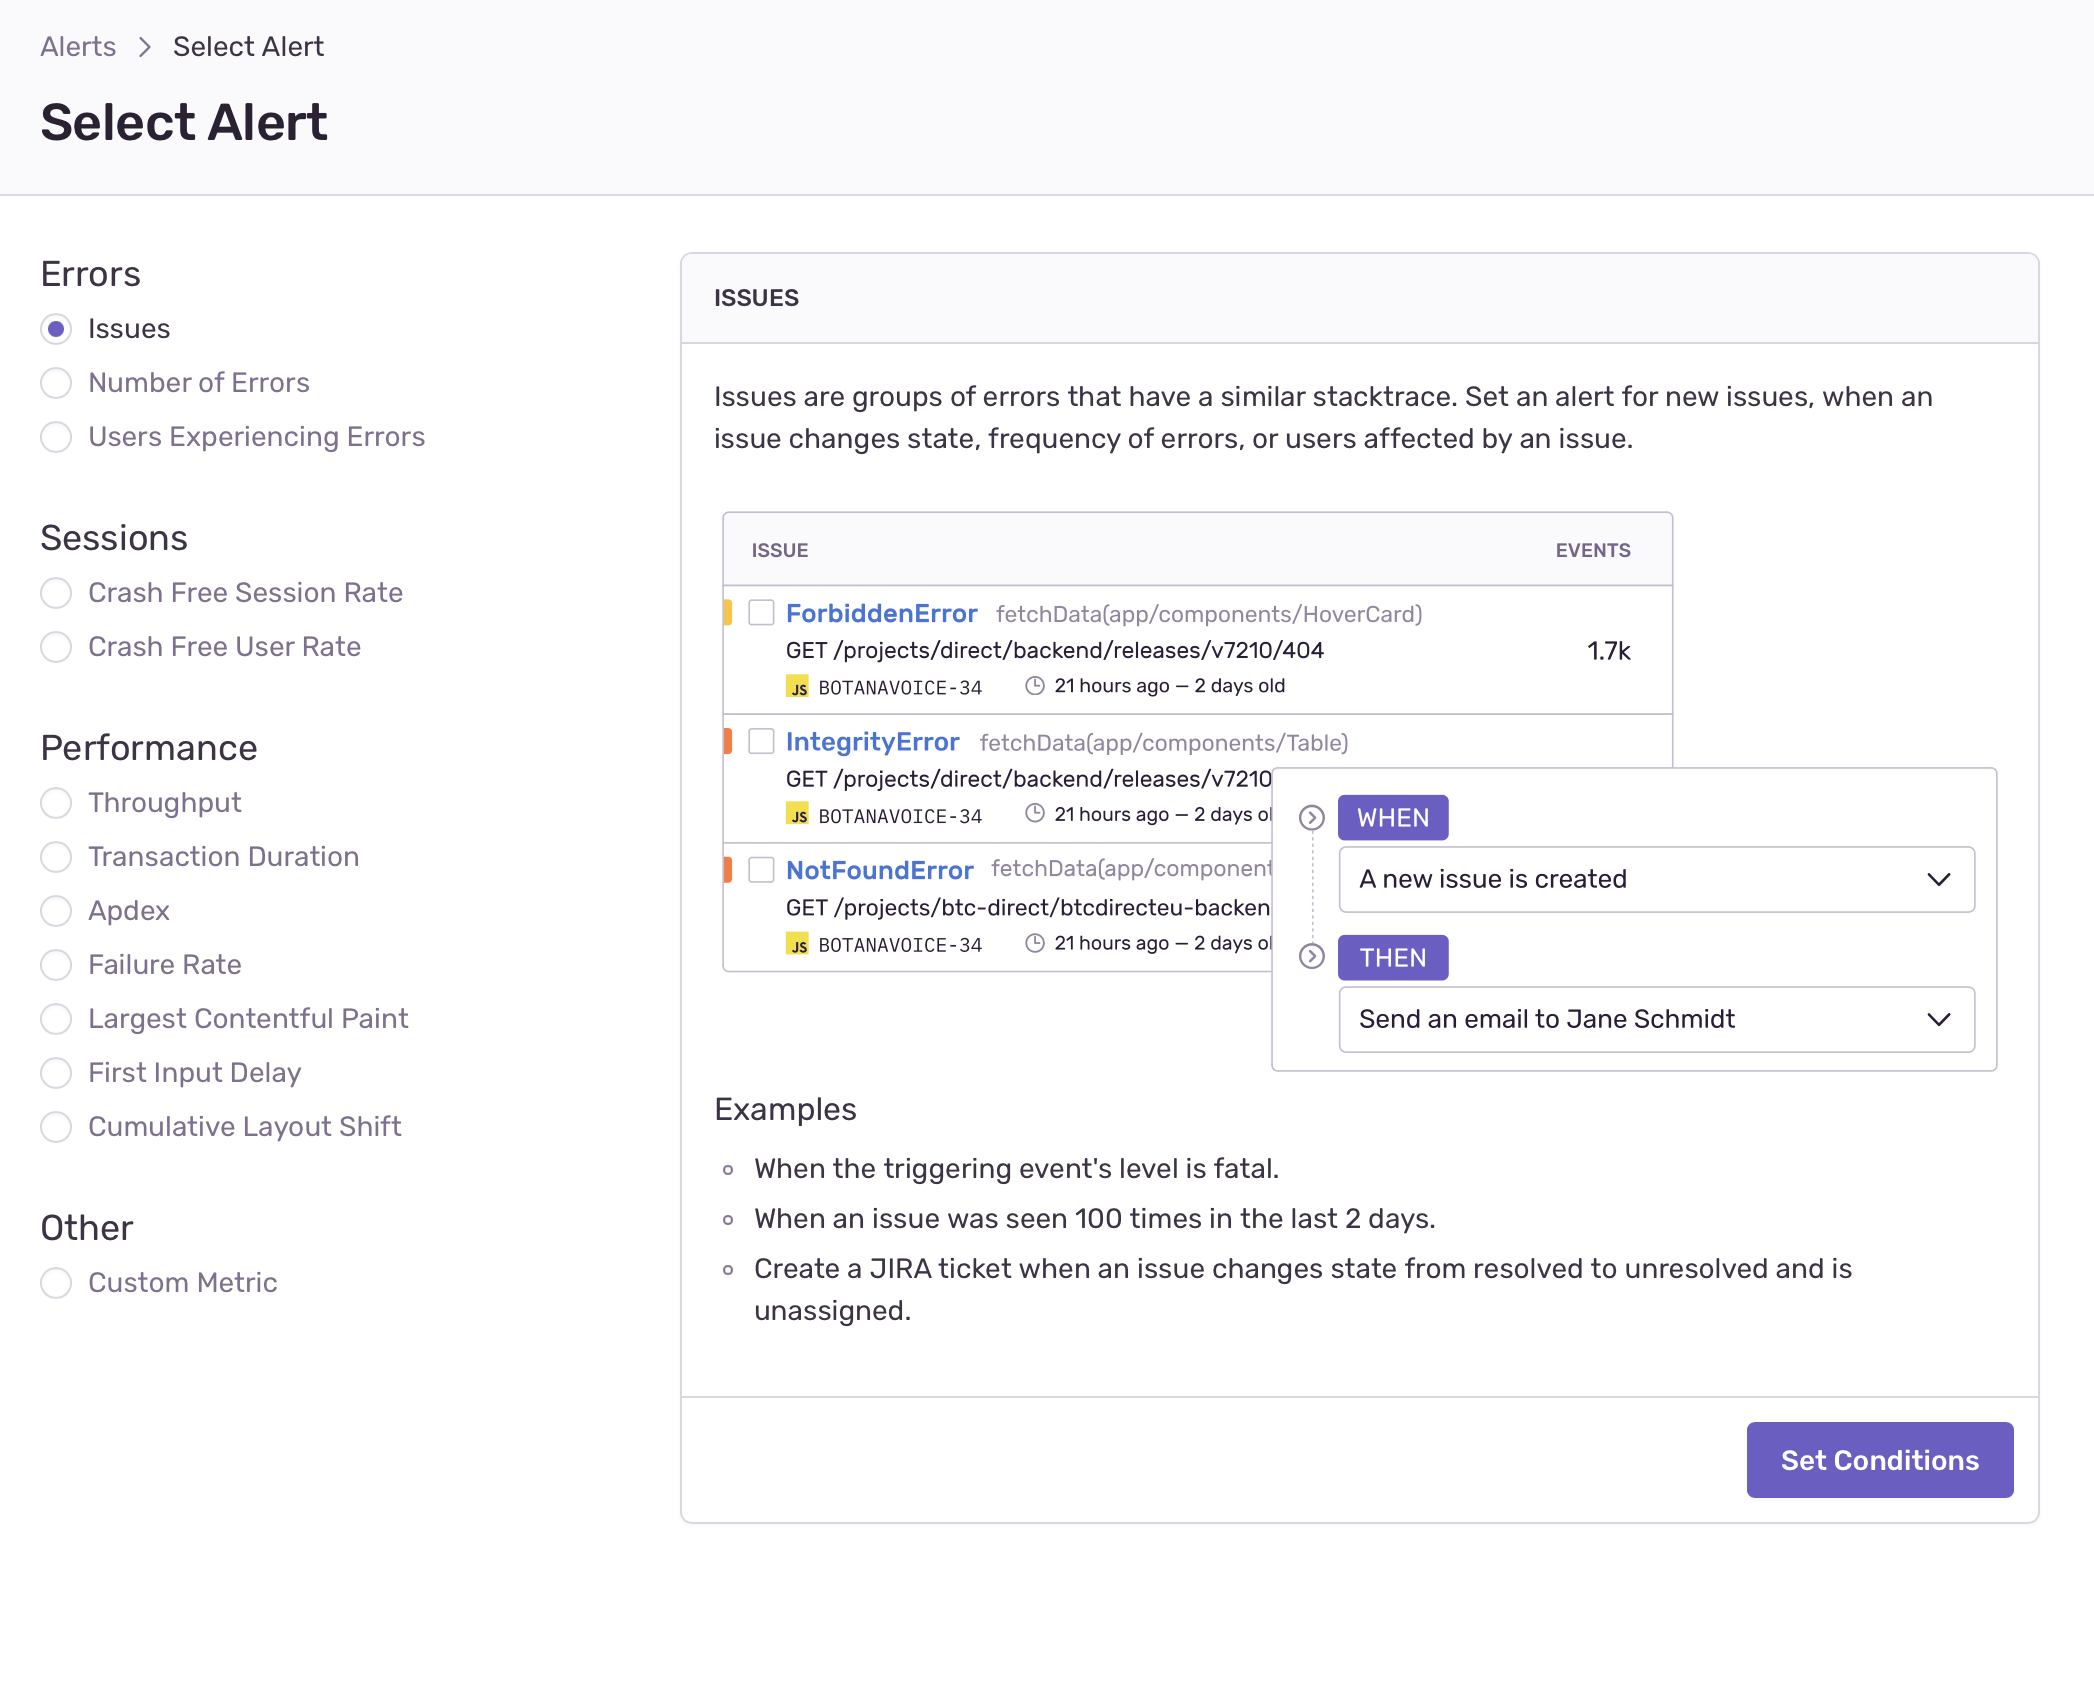The image size is (2094, 1696).
Task: Open the NotFoundError issue link
Action: (x=879, y=870)
